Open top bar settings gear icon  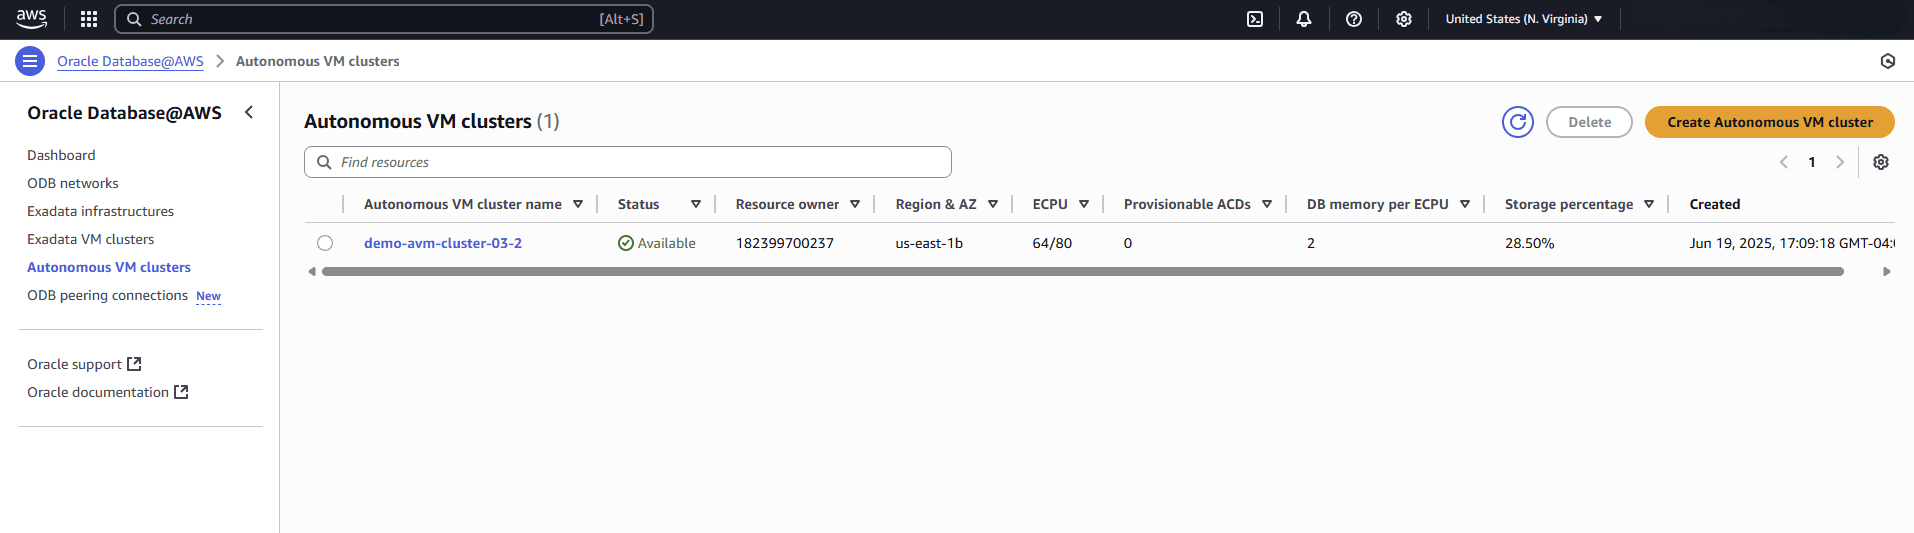click(x=1404, y=19)
